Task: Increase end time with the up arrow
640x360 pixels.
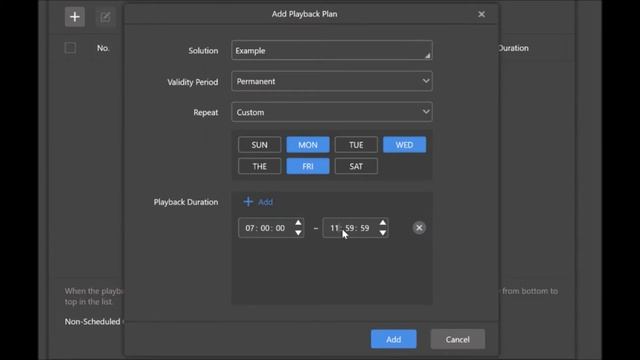Action: click(x=382, y=223)
